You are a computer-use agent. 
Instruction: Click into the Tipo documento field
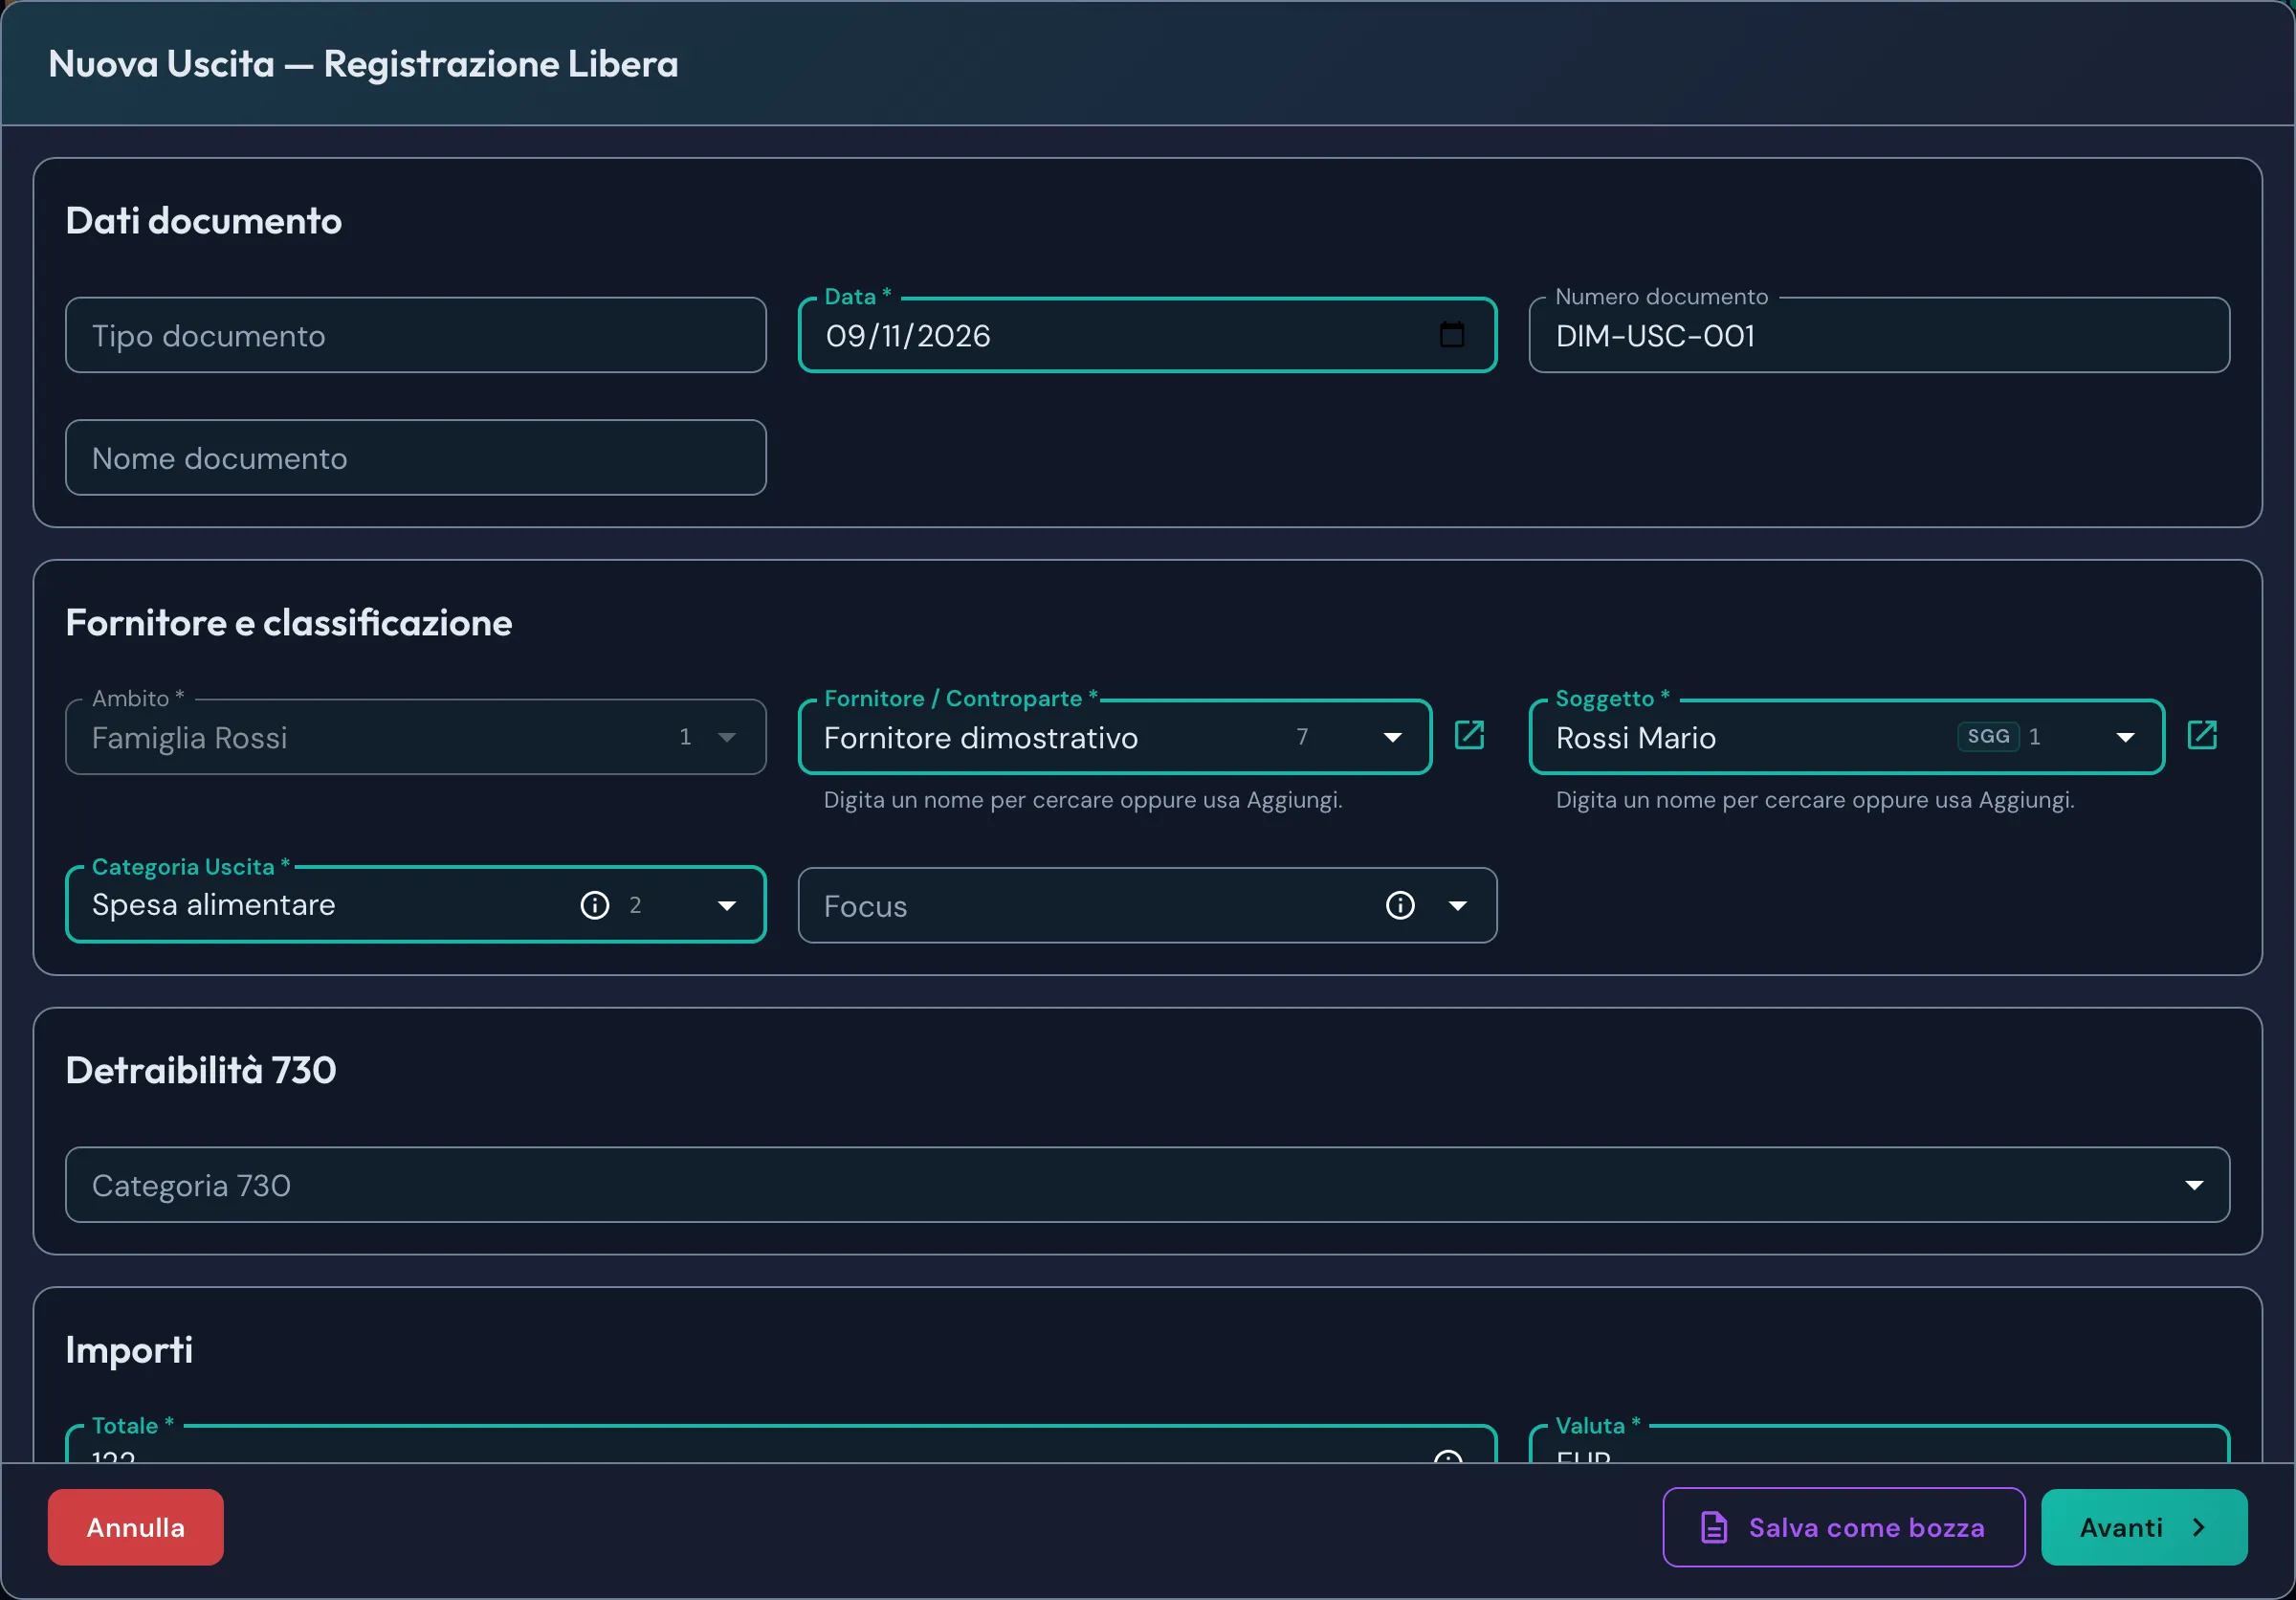(x=416, y=335)
